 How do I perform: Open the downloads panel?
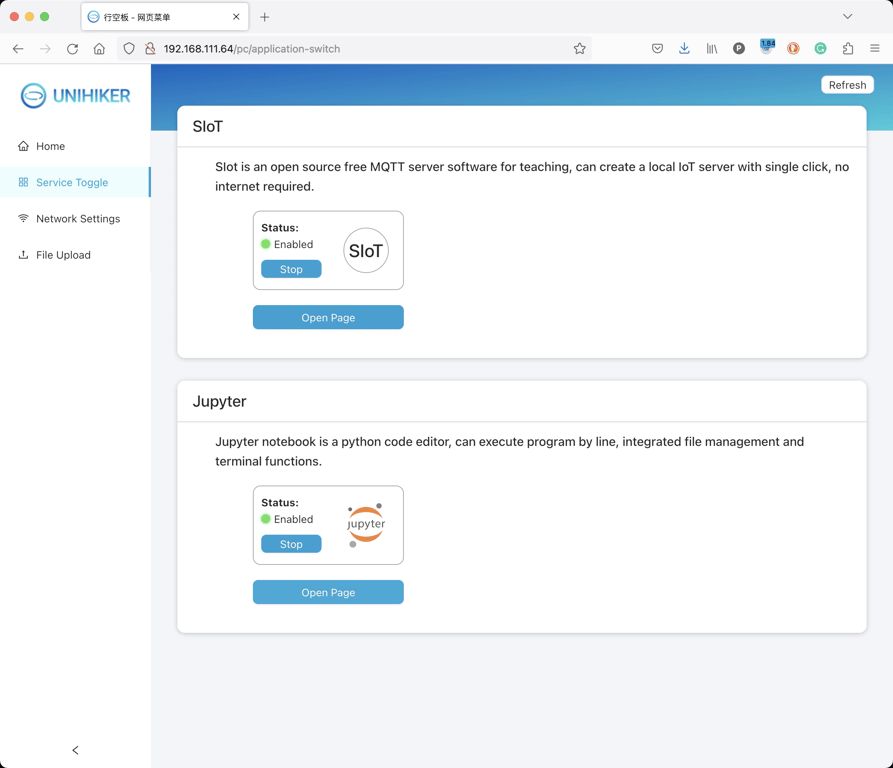tap(685, 49)
